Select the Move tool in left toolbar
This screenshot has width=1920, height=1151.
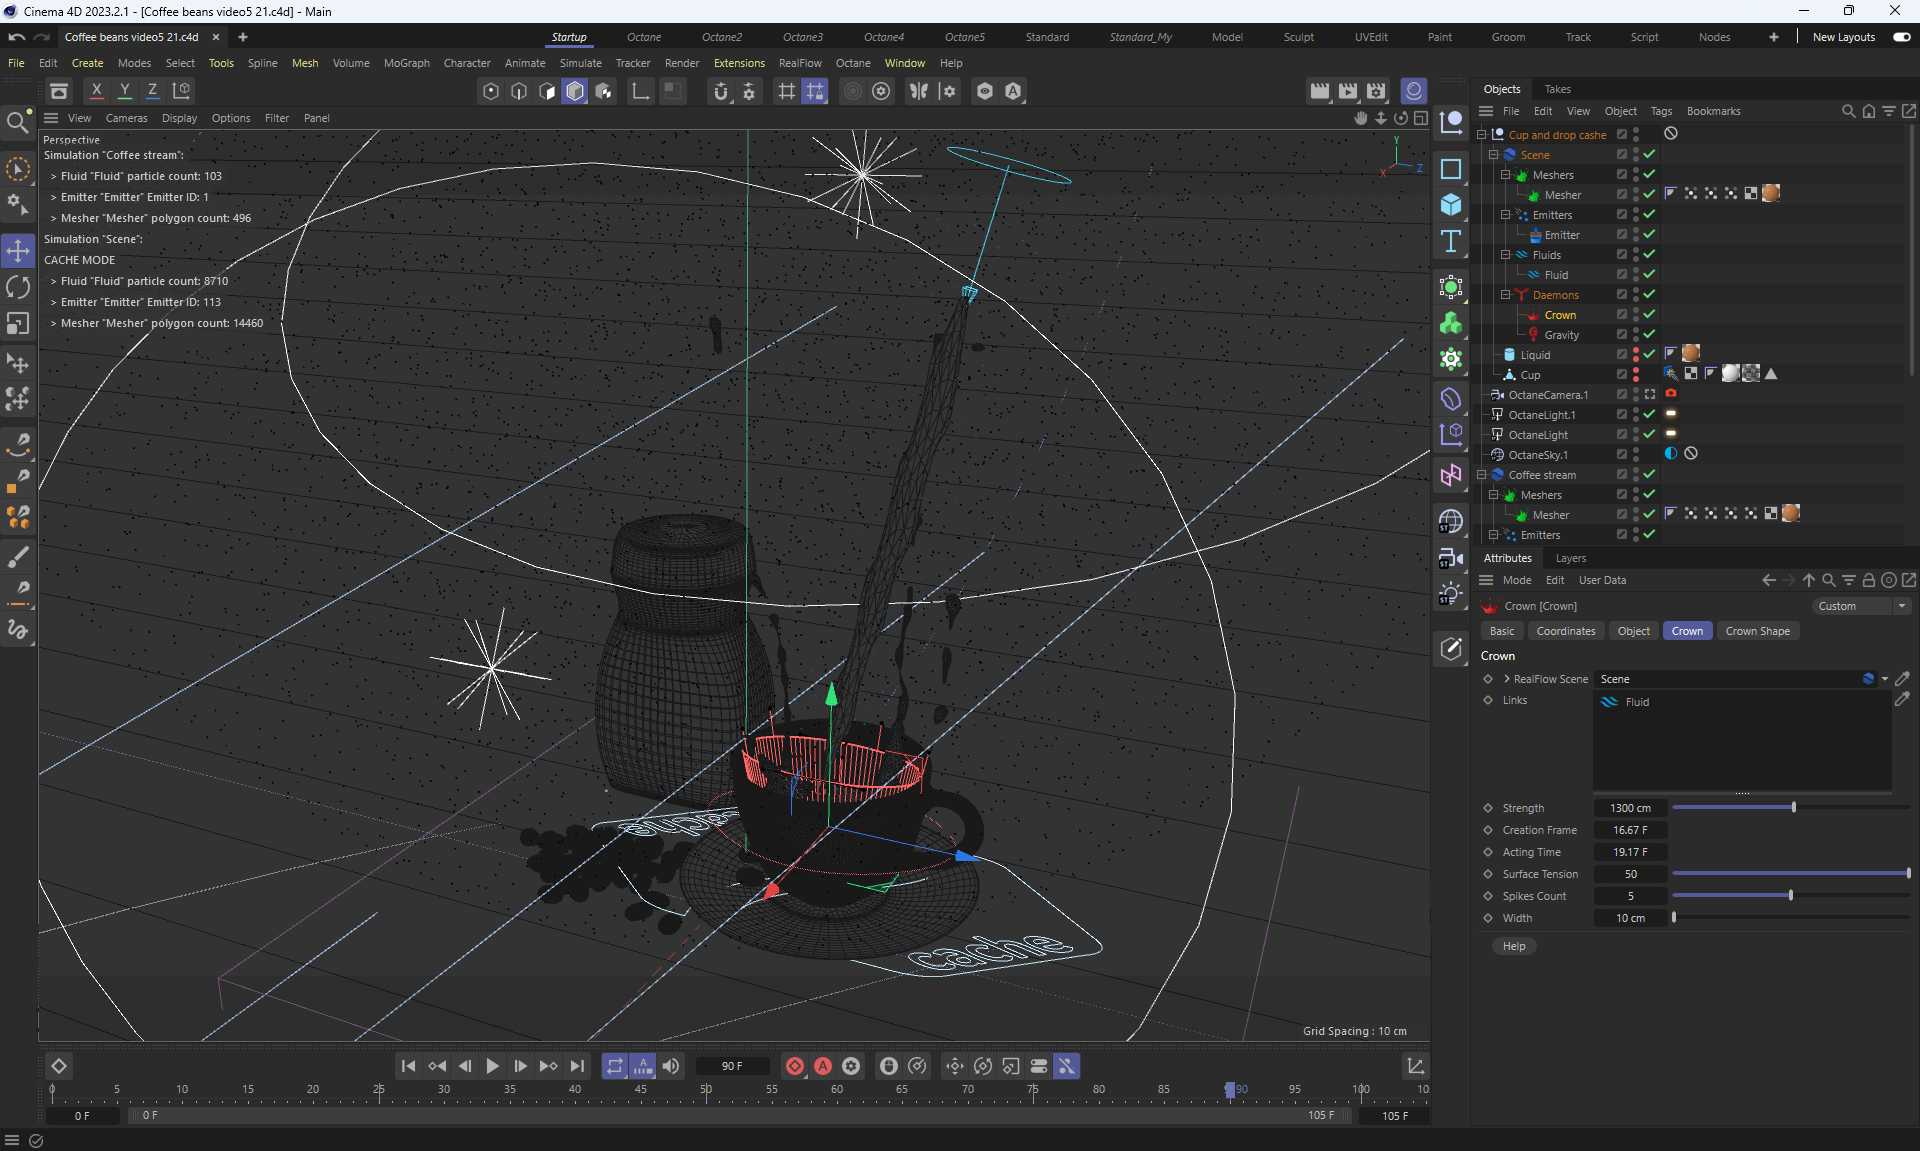18,250
